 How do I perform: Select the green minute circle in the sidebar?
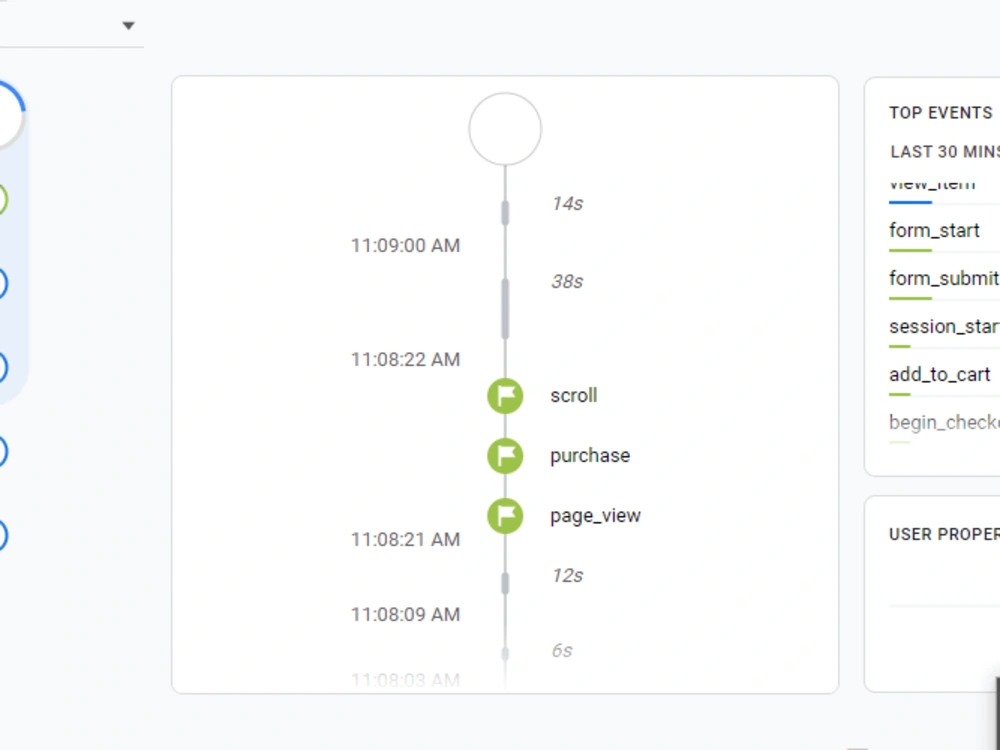point(5,200)
